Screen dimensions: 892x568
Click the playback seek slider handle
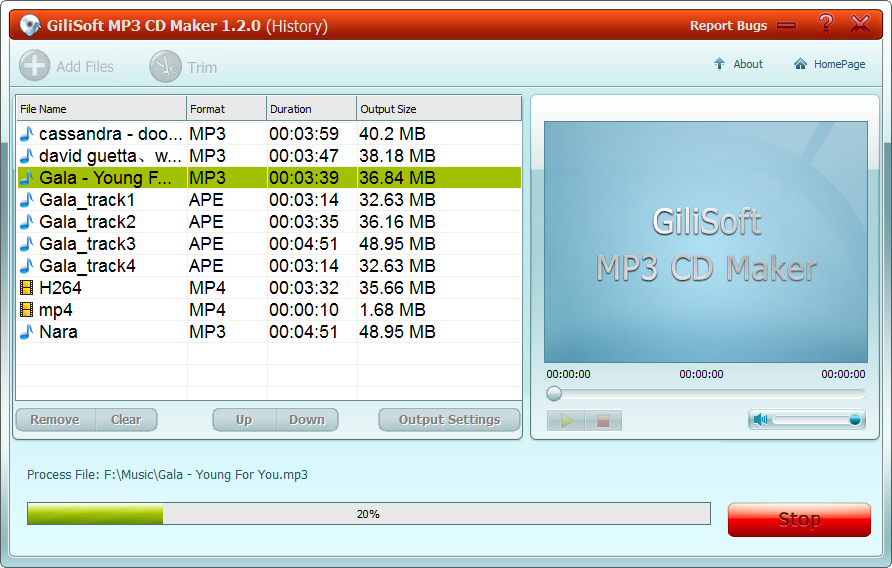click(554, 394)
